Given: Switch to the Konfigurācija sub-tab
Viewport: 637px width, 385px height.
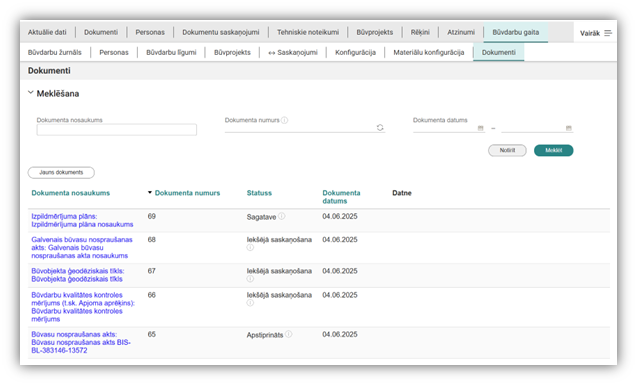Looking at the screenshot, I should click(x=355, y=52).
